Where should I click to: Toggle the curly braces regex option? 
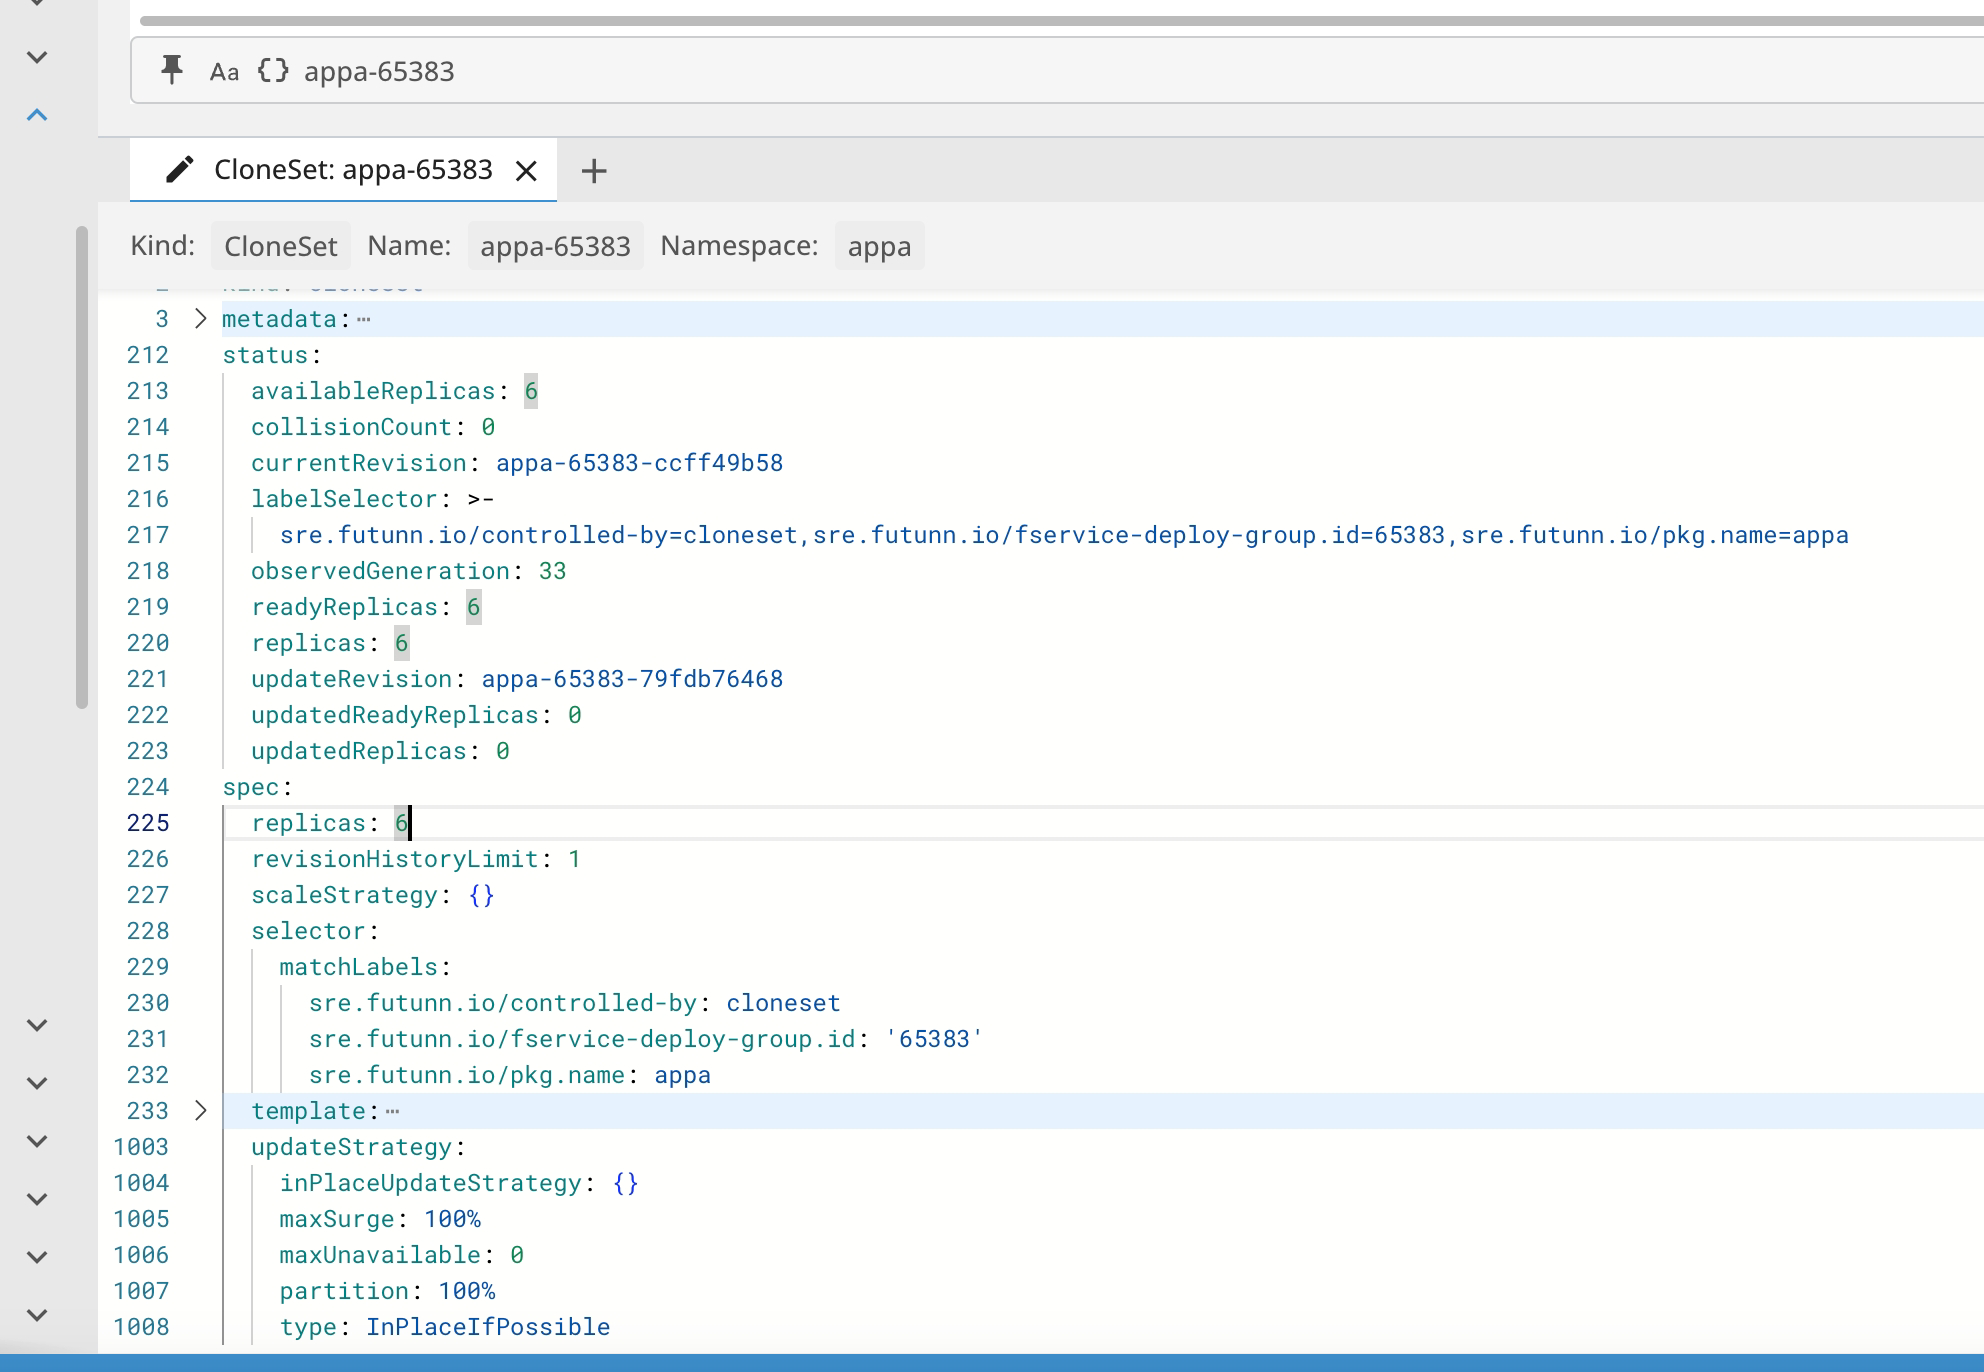point(273,70)
